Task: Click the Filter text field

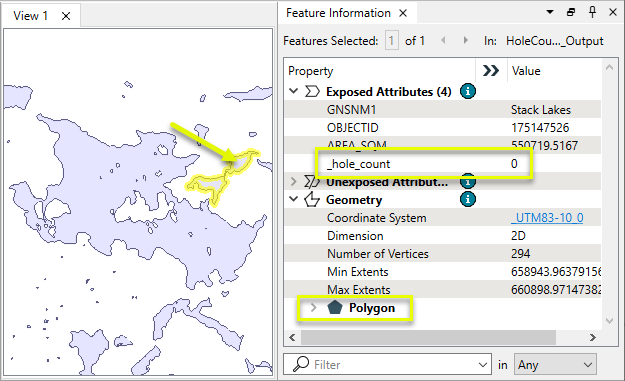Action: [394, 364]
